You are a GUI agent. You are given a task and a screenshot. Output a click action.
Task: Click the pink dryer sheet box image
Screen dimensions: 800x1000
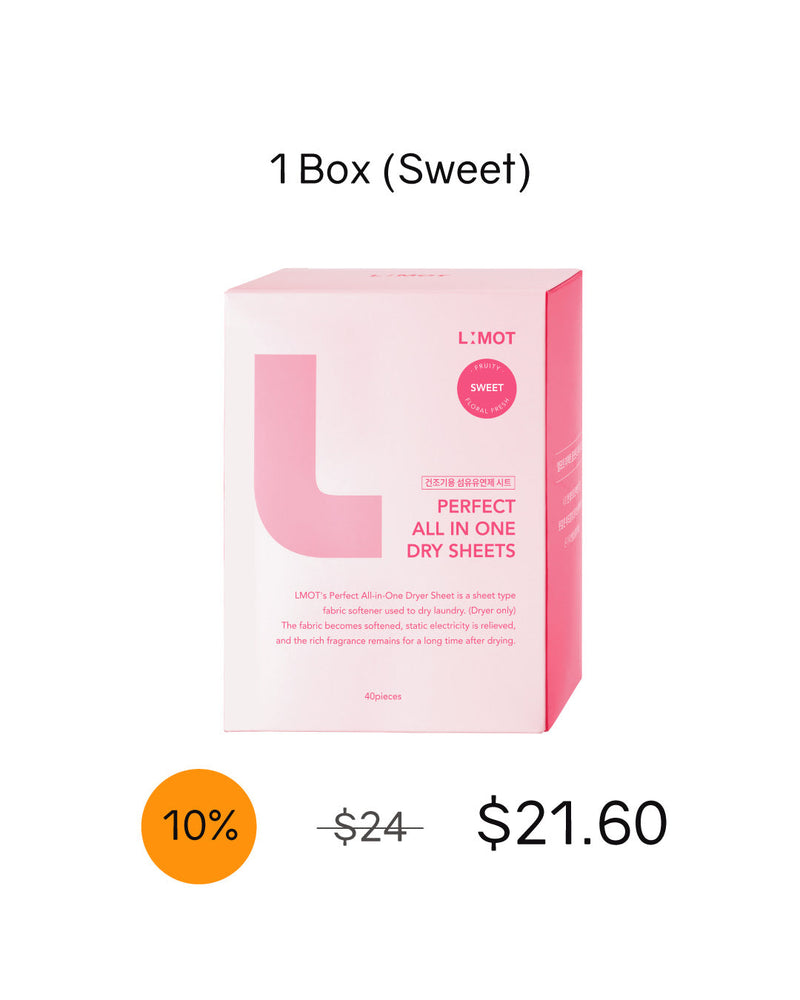(x=403, y=501)
